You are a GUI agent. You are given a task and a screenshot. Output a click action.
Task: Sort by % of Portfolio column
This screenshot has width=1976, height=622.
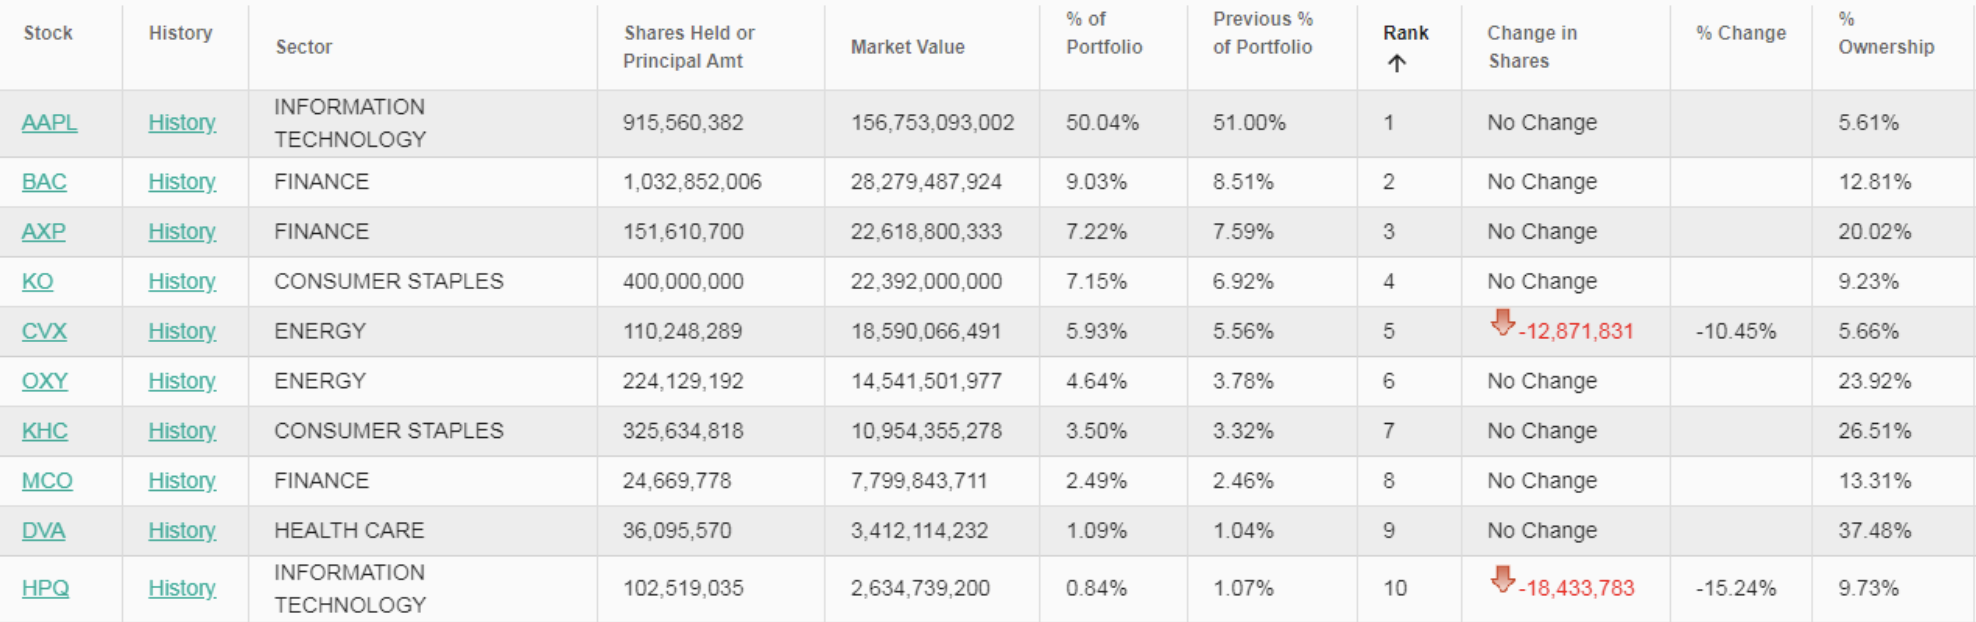(x=1103, y=33)
